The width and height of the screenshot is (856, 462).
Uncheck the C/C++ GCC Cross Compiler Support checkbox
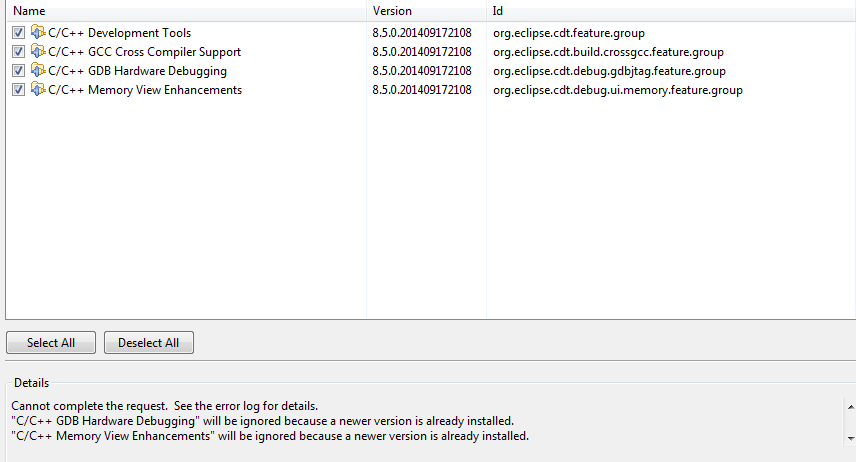[x=19, y=52]
